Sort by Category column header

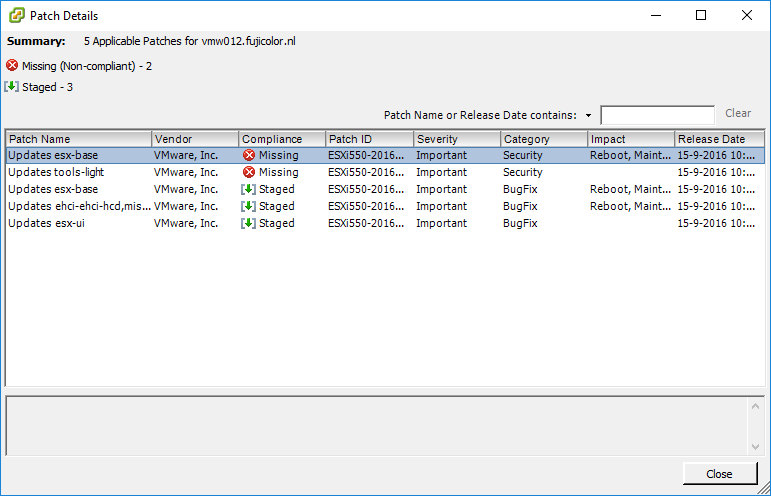(544, 139)
